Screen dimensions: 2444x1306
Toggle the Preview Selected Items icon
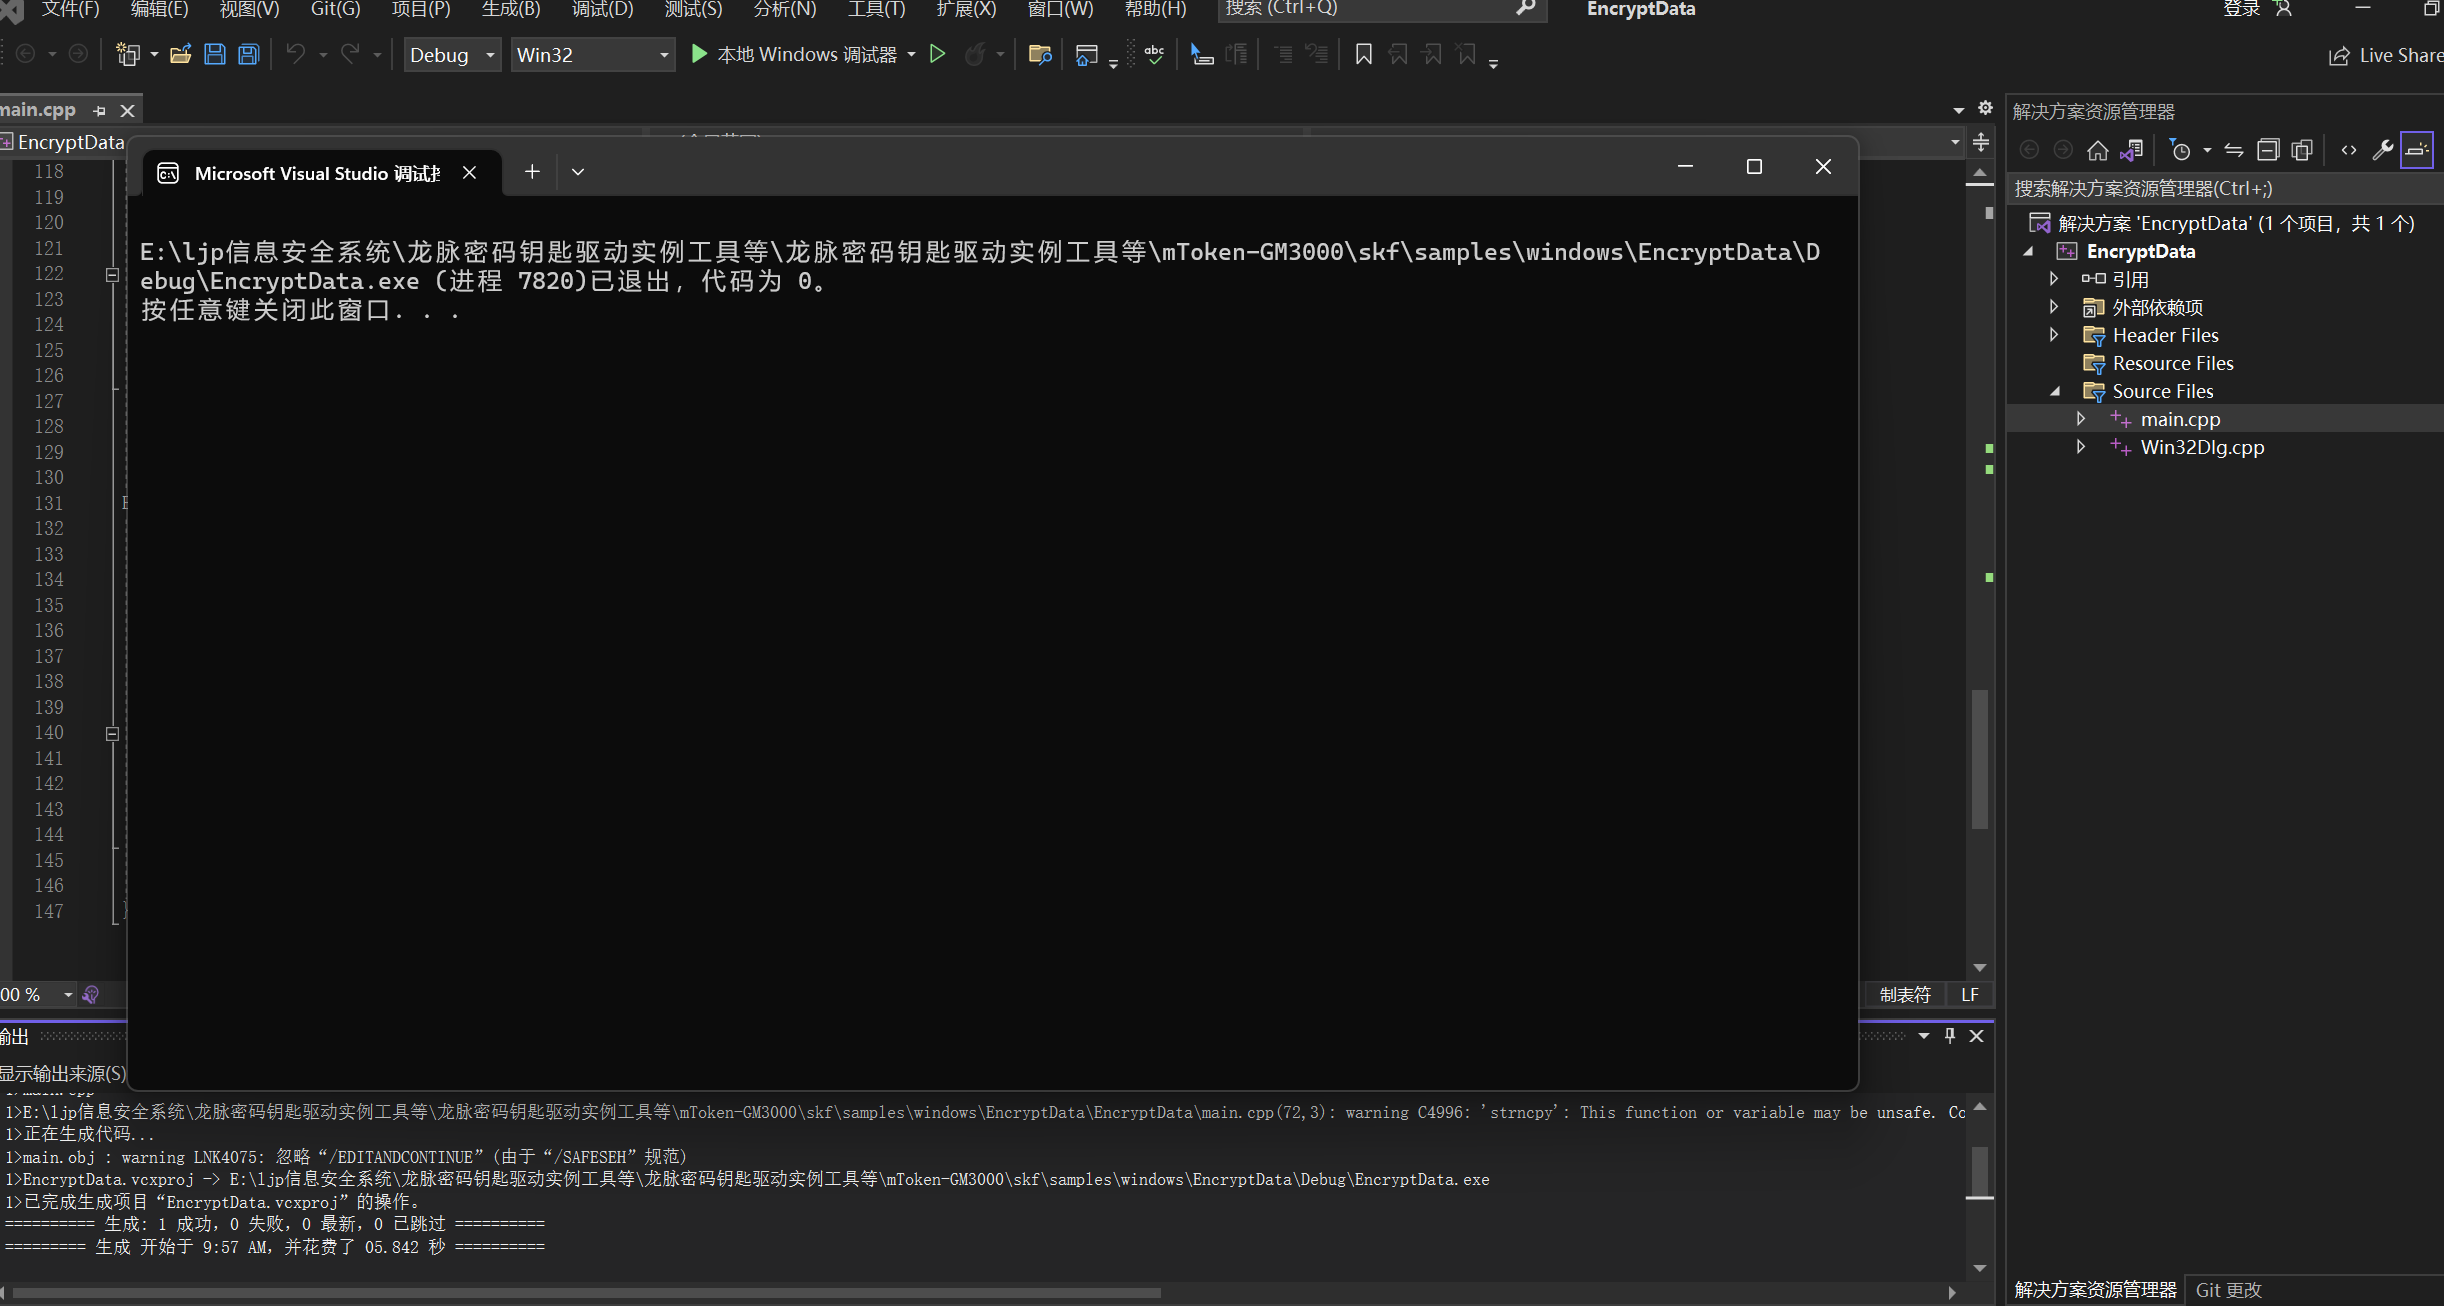coord(2417,150)
